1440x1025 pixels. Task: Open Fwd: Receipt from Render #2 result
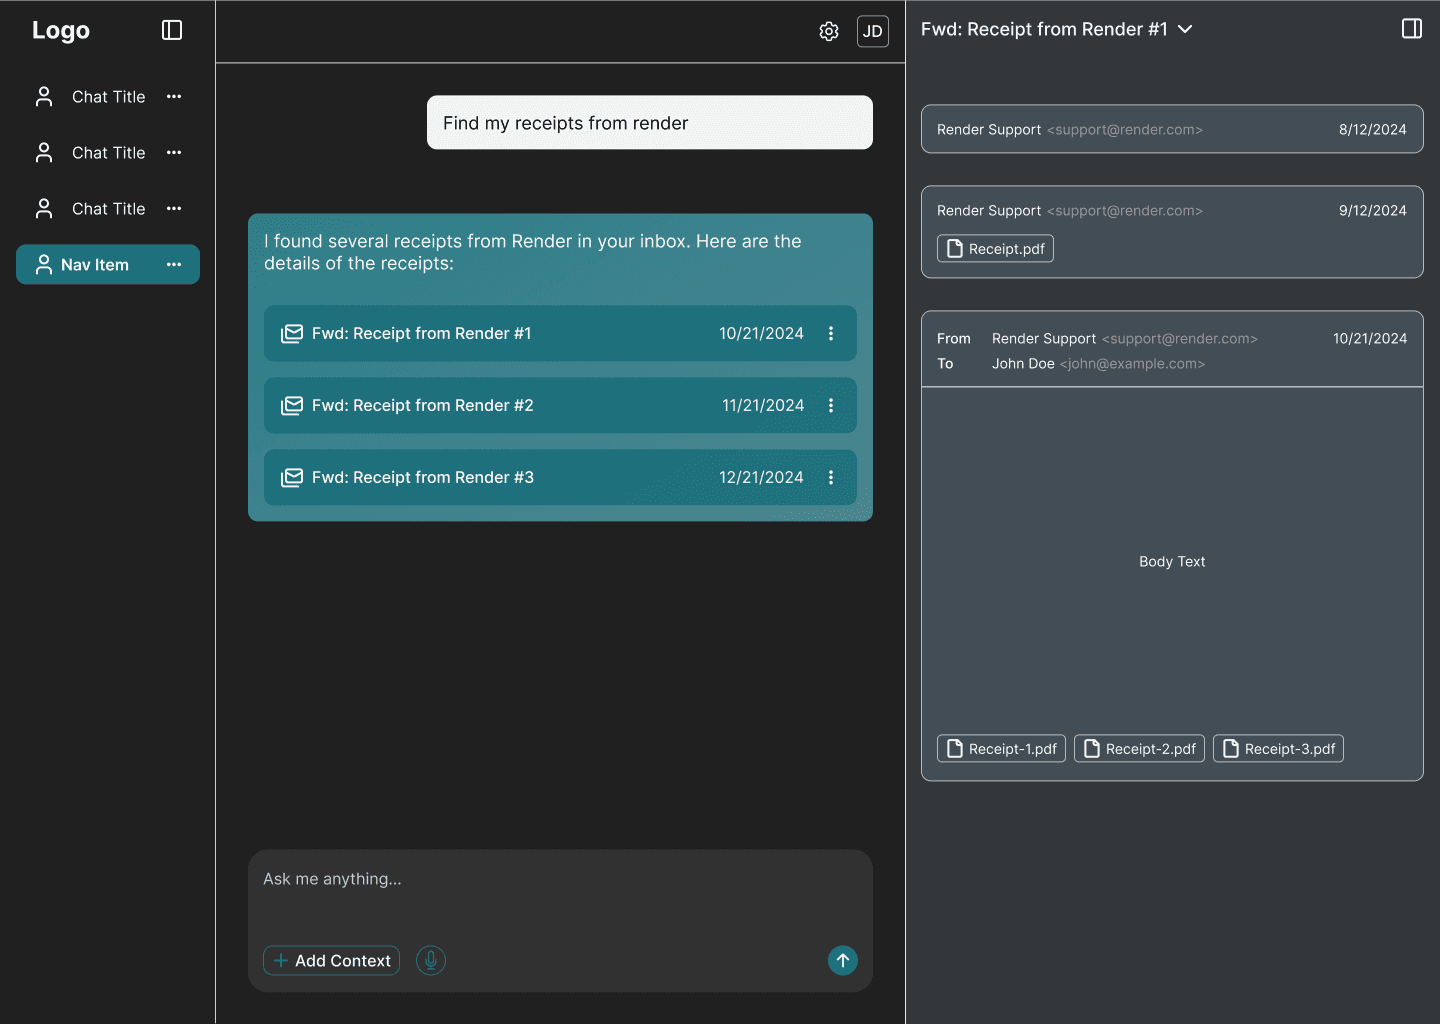tap(560, 406)
